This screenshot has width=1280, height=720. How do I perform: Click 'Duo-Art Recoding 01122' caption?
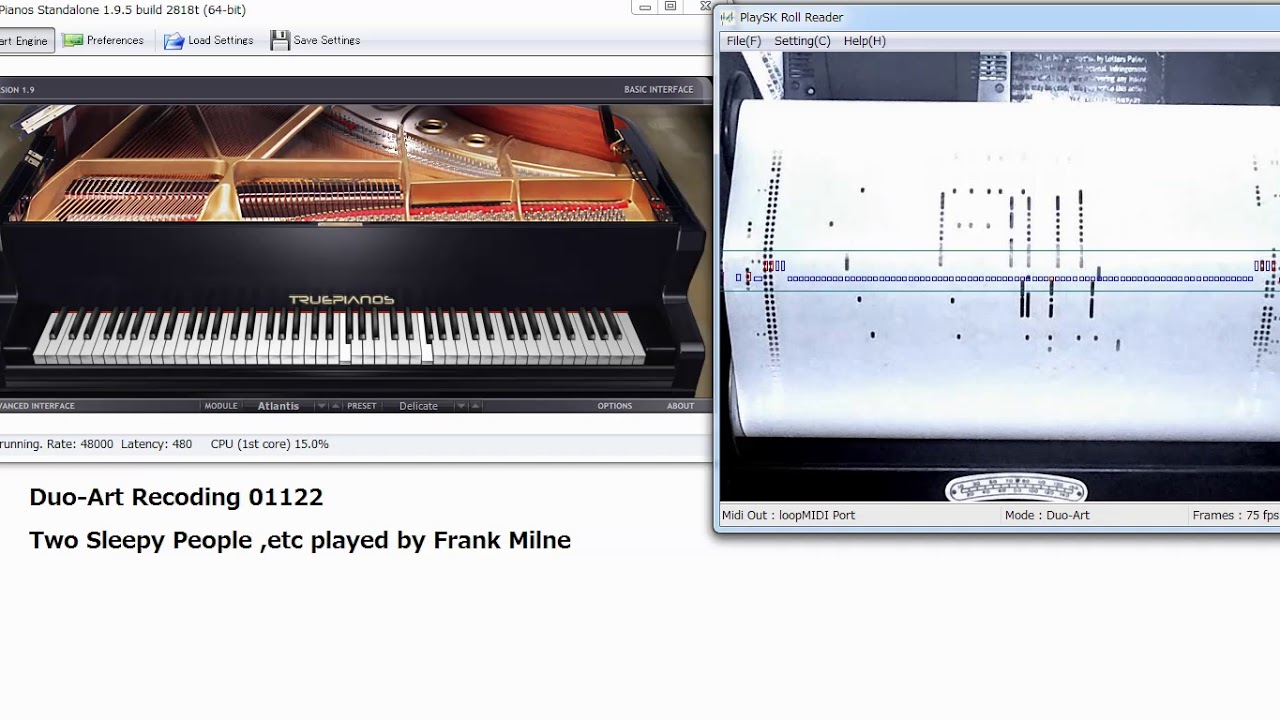coord(176,497)
